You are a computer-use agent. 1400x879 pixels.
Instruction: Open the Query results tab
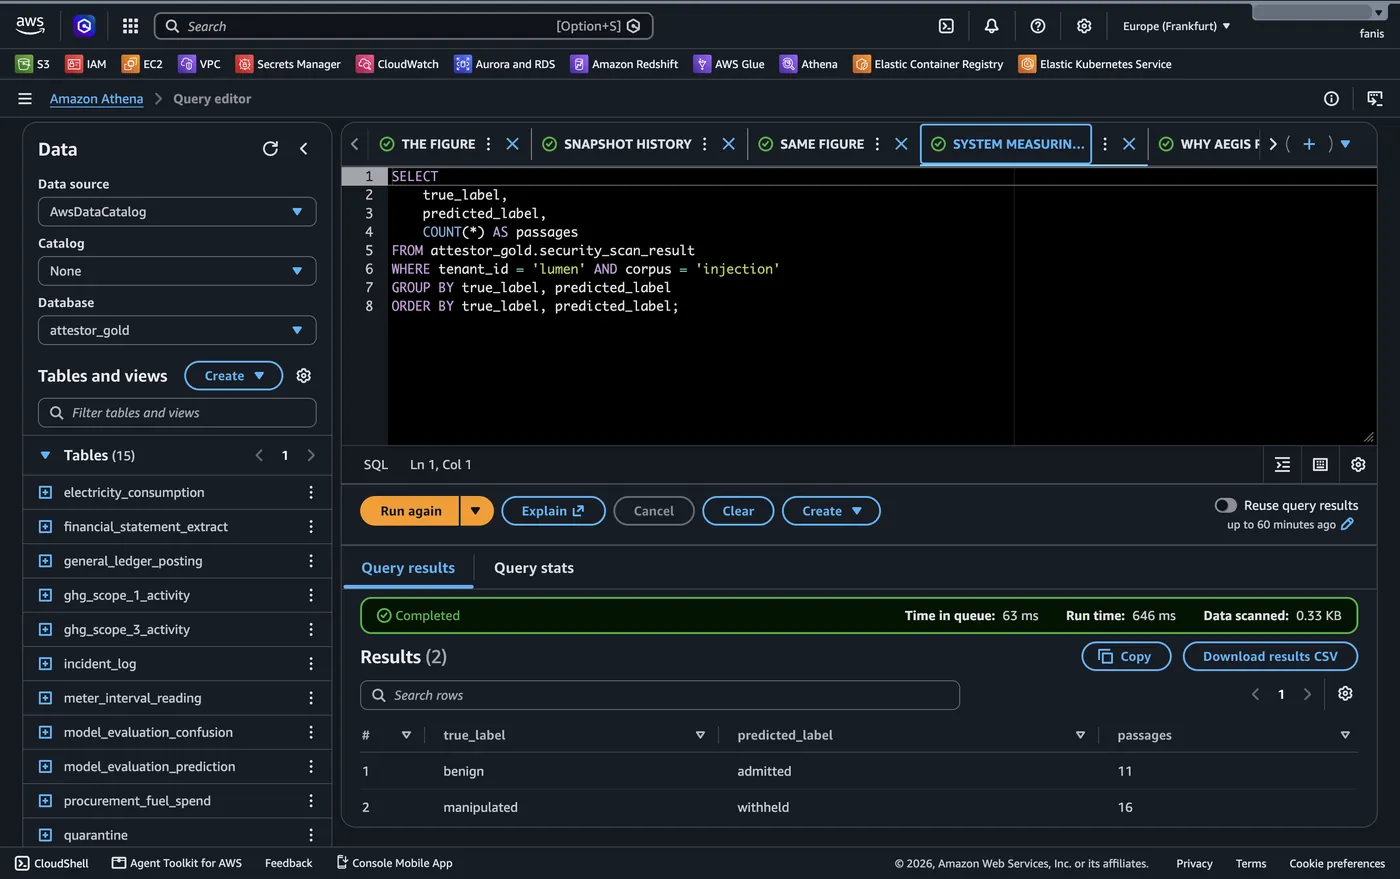point(408,568)
